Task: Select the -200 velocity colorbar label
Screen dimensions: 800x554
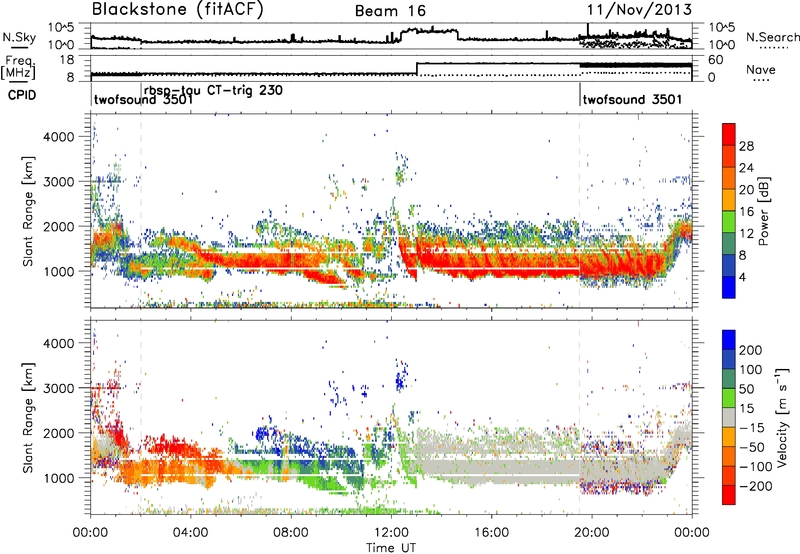Action: [755, 486]
